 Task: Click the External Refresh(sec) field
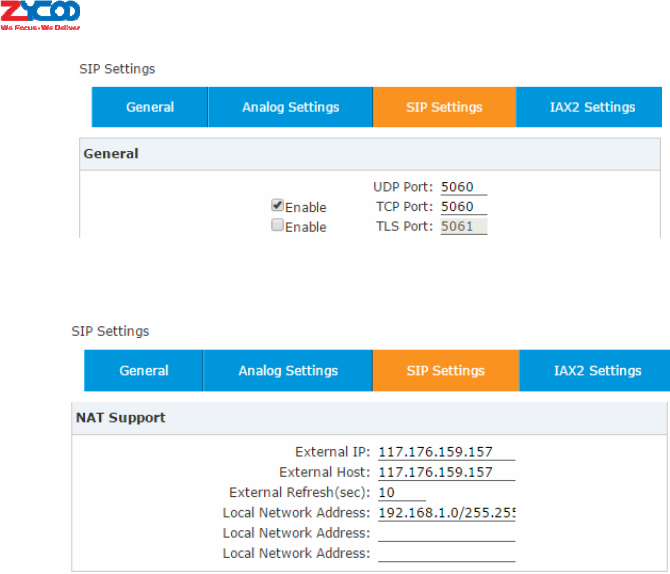[x=401, y=493]
